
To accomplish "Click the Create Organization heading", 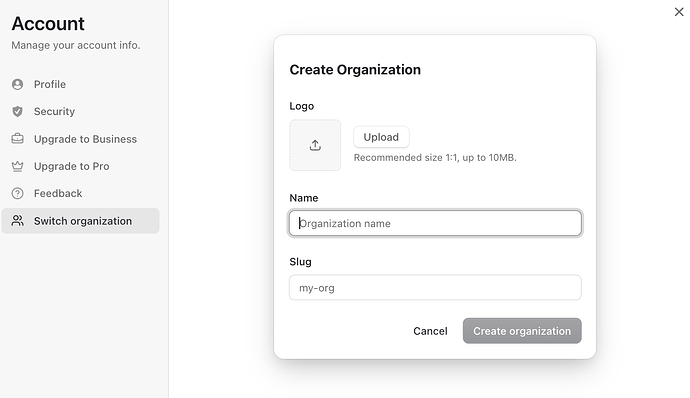I will pyautogui.click(x=355, y=70).
